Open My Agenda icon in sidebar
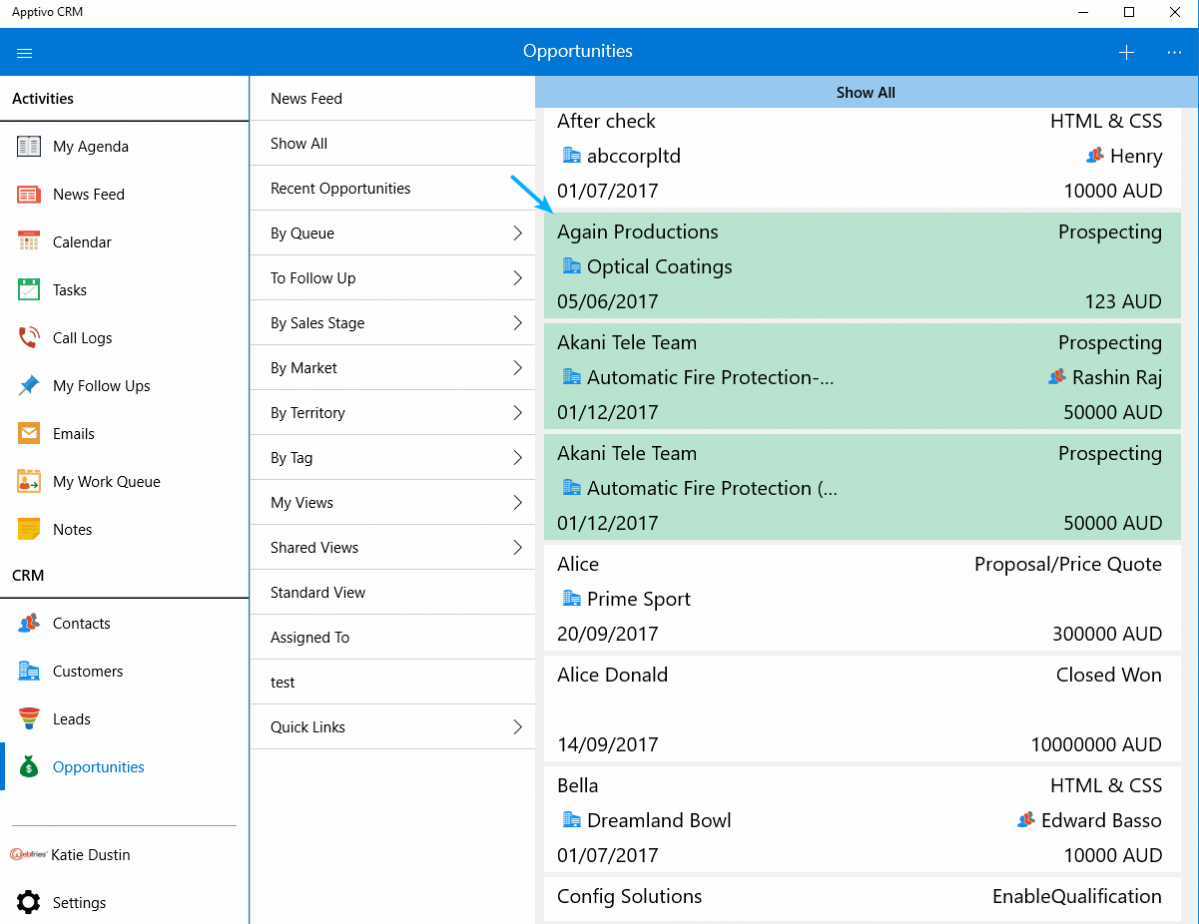Image resolution: width=1199 pixels, height=924 pixels. point(29,147)
